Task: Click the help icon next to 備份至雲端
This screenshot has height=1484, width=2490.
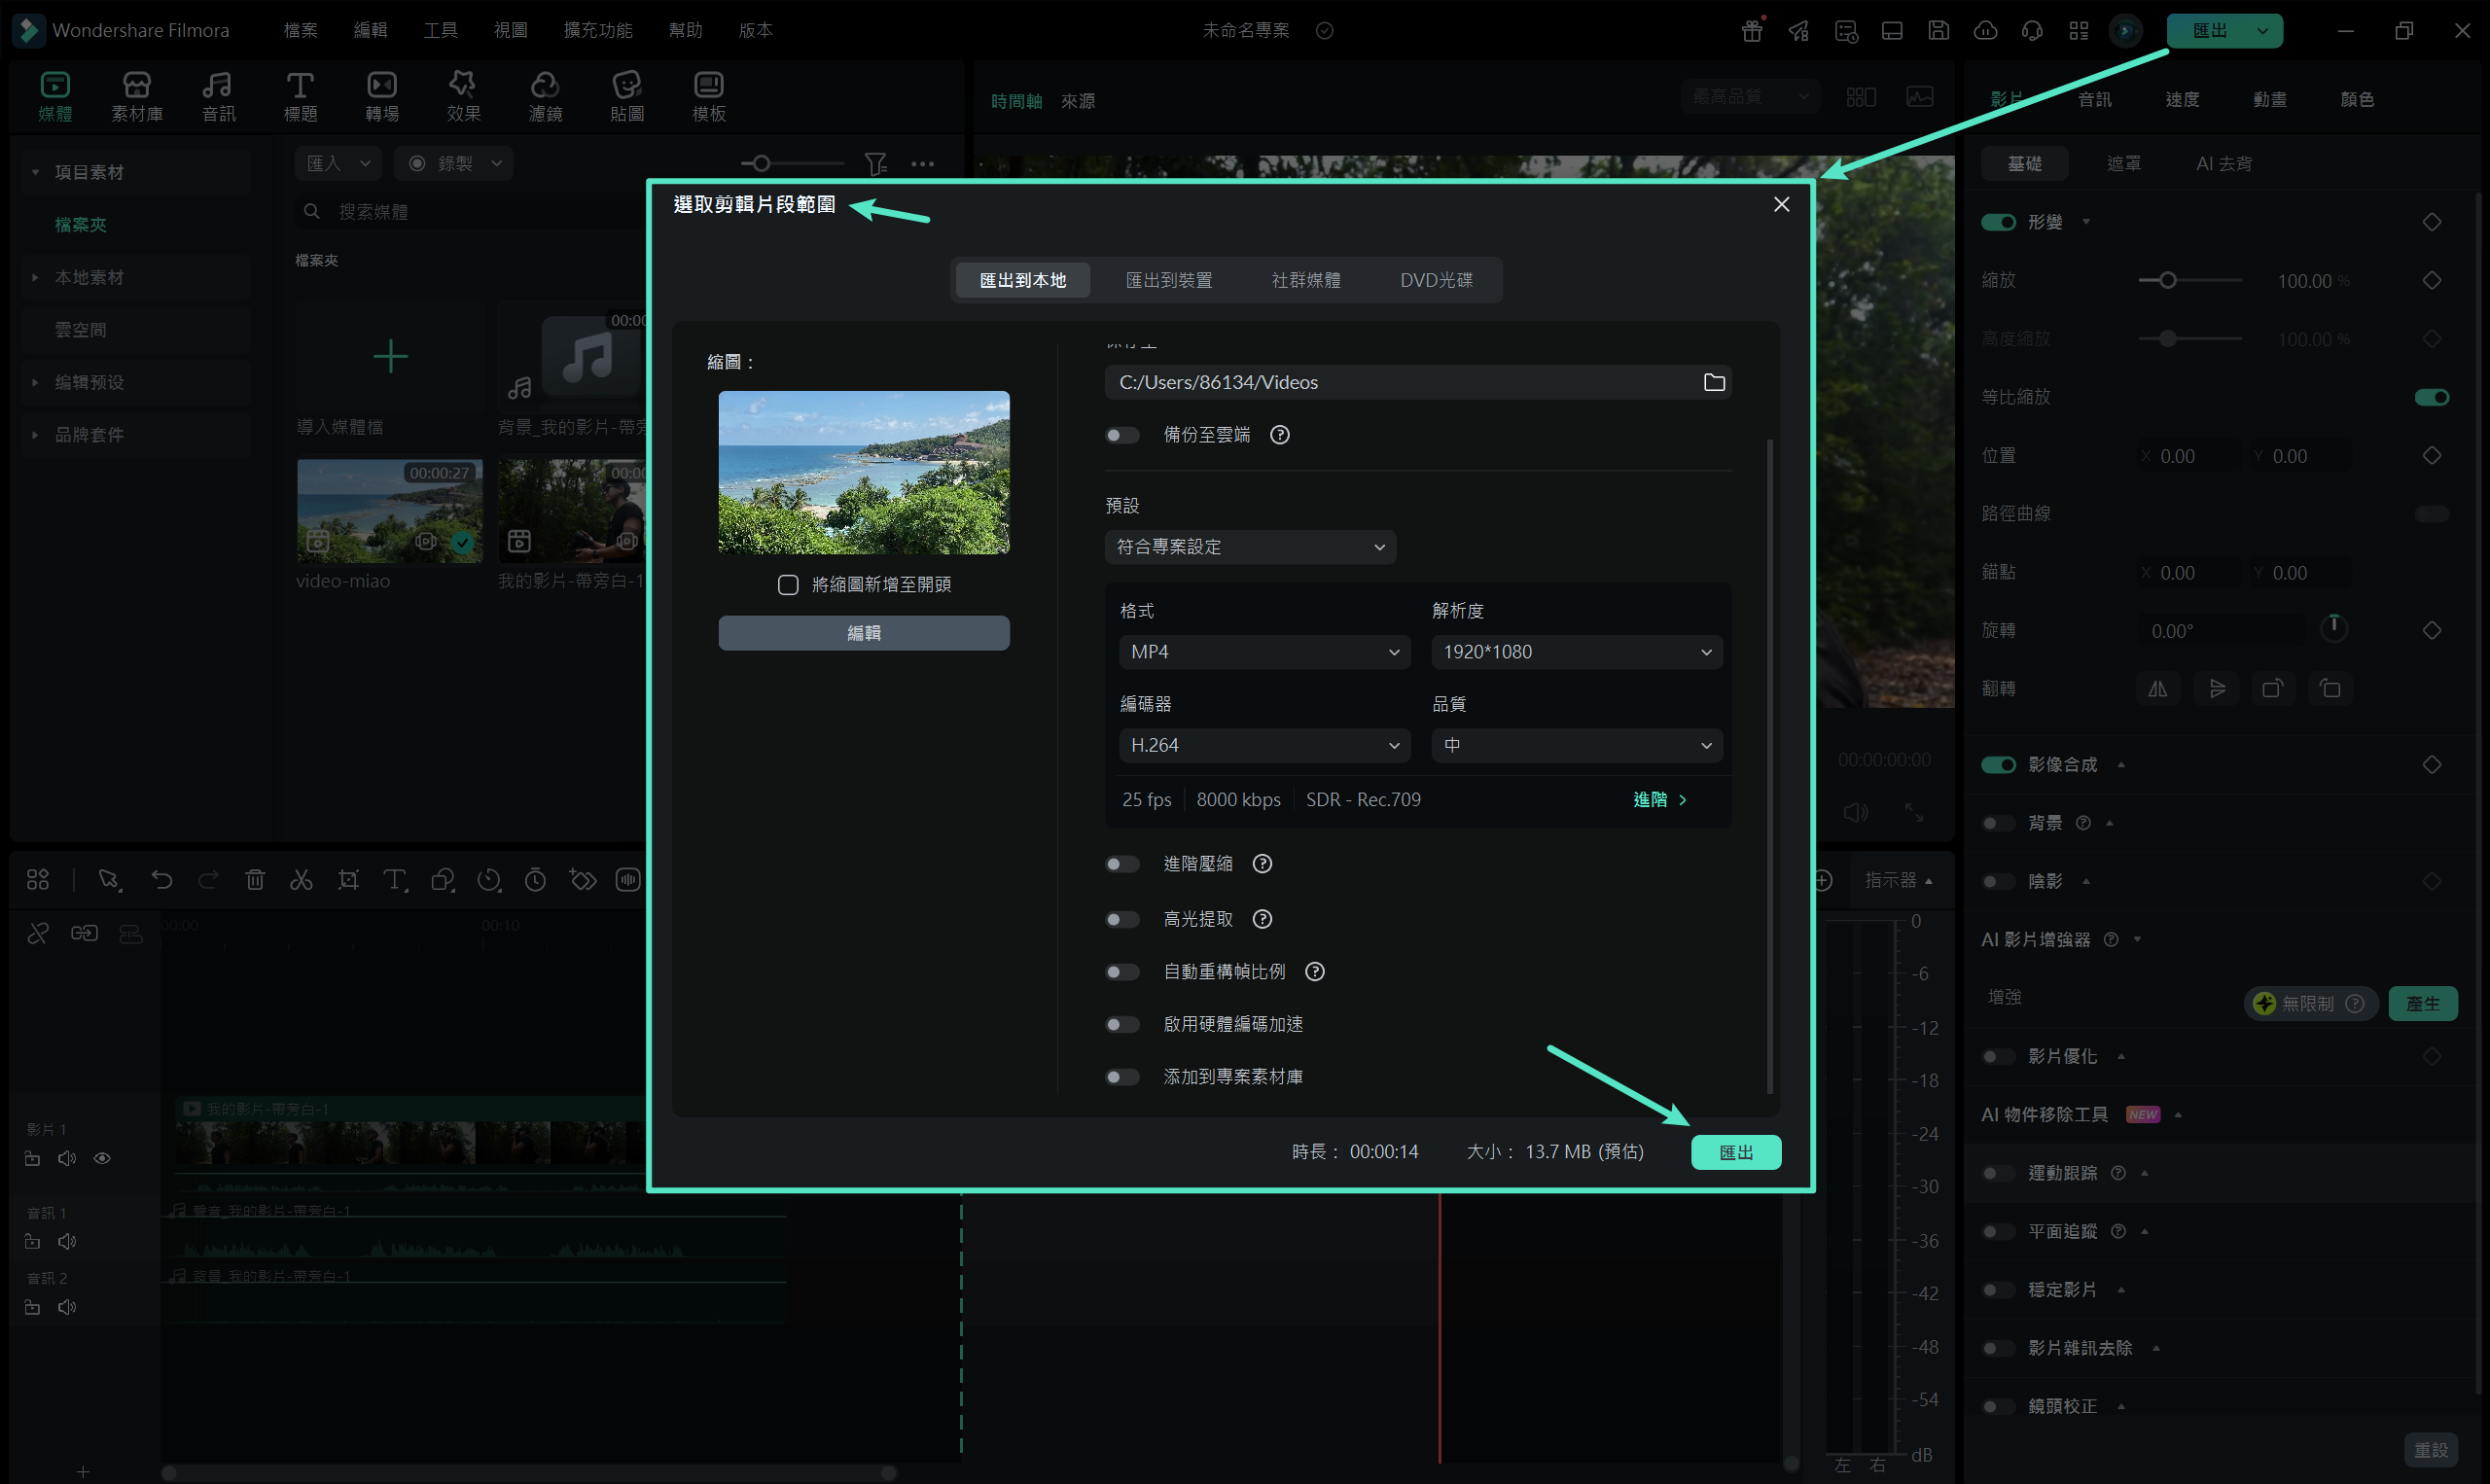Action: click(x=1279, y=435)
